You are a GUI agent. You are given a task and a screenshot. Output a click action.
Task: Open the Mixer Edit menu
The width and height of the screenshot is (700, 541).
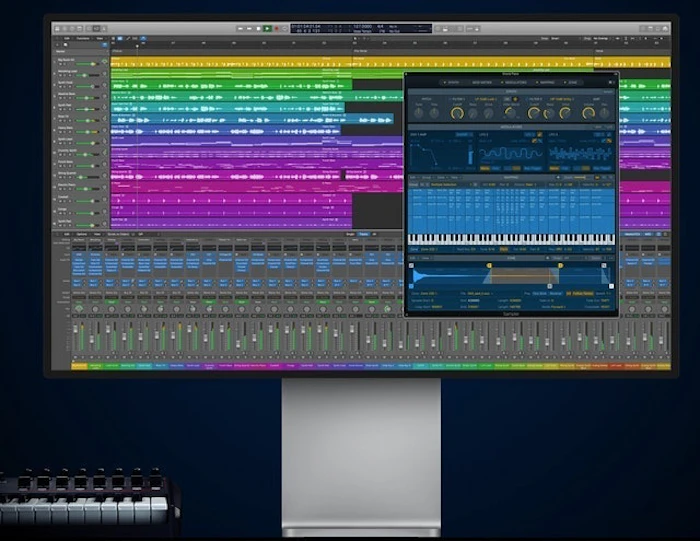click(x=67, y=234)
